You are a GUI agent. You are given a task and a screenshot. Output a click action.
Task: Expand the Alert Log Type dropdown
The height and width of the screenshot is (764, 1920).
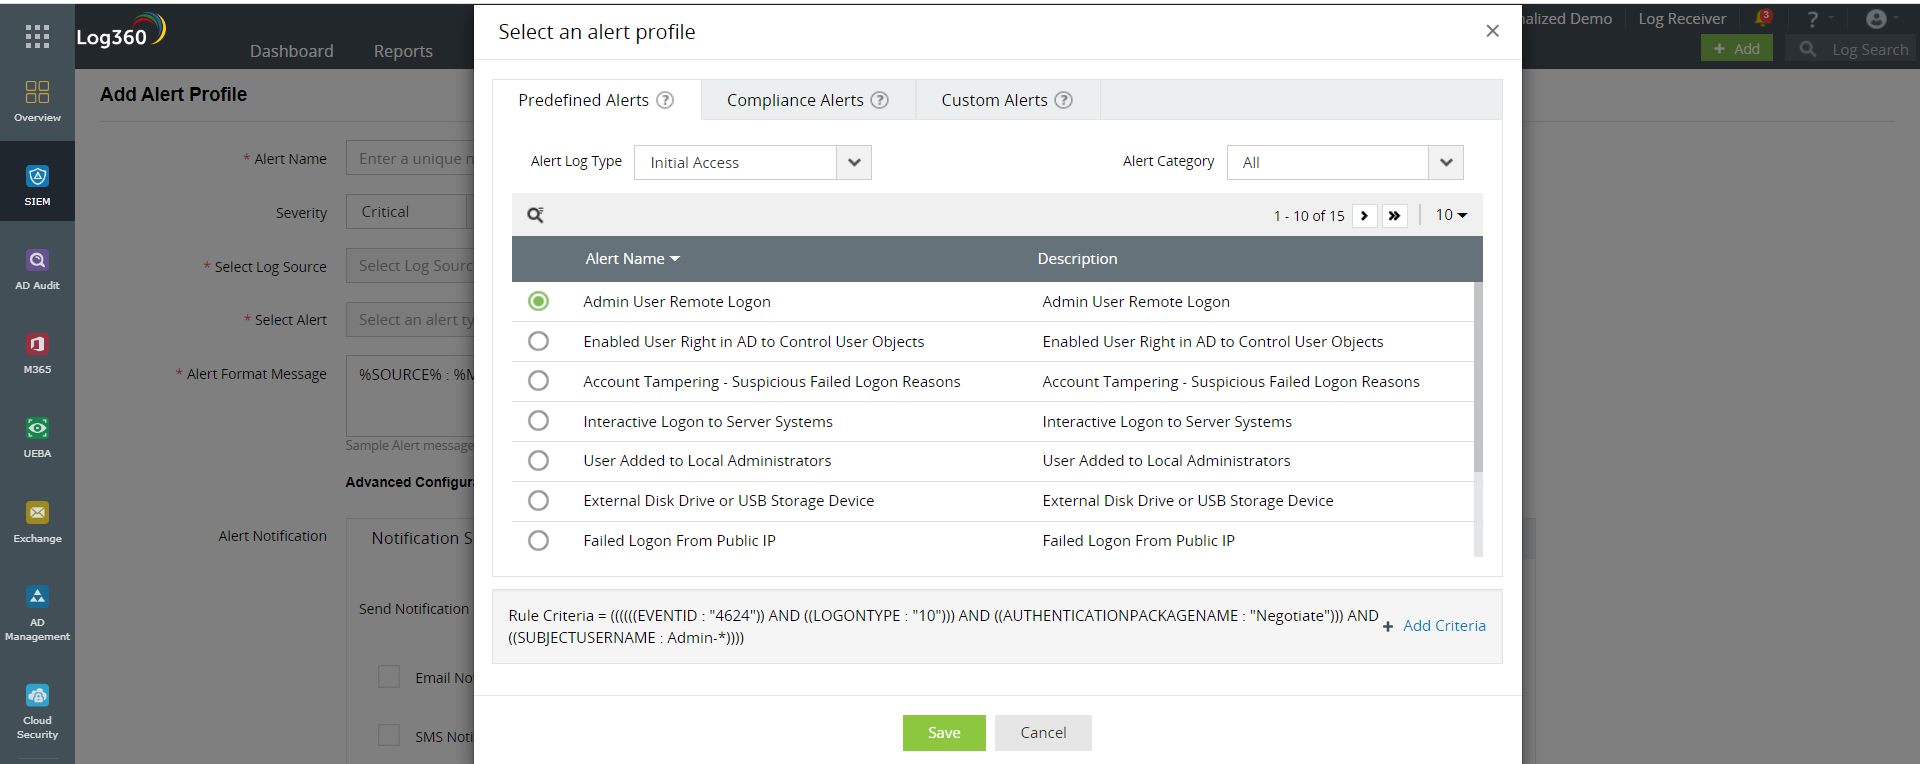point(853,163)
